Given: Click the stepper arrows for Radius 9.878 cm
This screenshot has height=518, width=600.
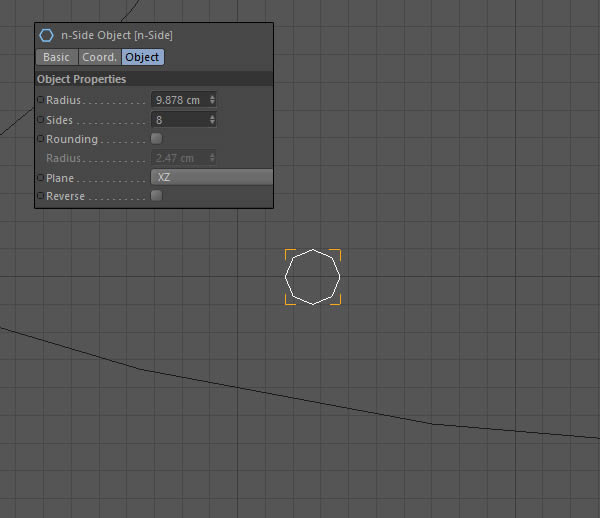Looking at the screenshot, I should click(212, 100).
